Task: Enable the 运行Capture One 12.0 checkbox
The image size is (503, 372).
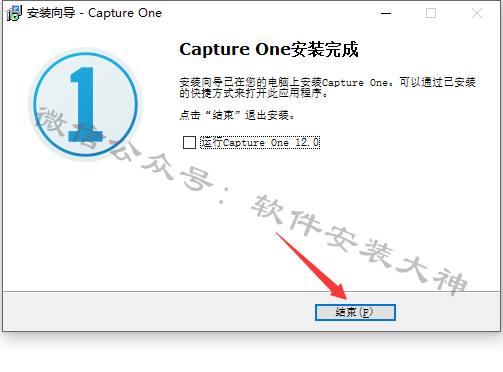Action: pyautogui.click(x=189, y=142)
